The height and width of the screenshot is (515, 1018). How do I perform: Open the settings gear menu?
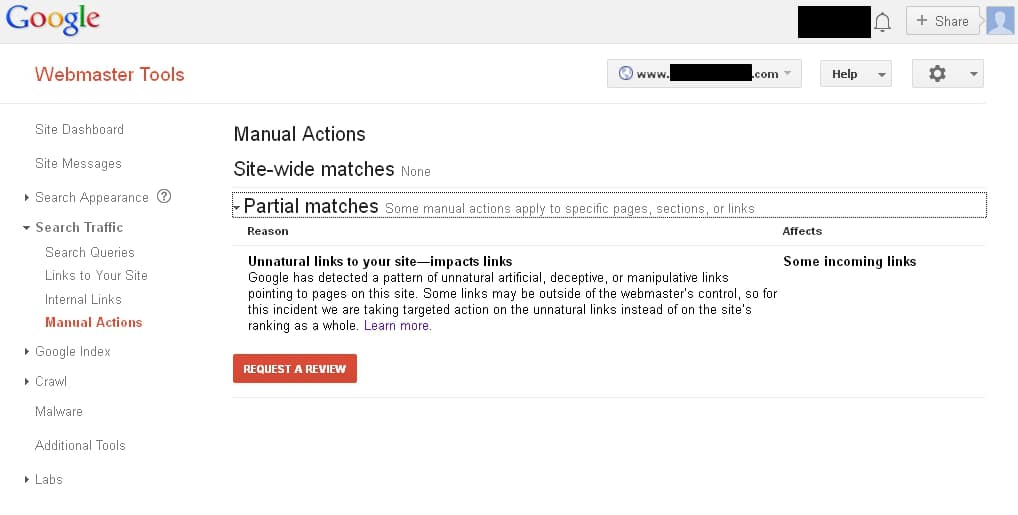[947, 74]
